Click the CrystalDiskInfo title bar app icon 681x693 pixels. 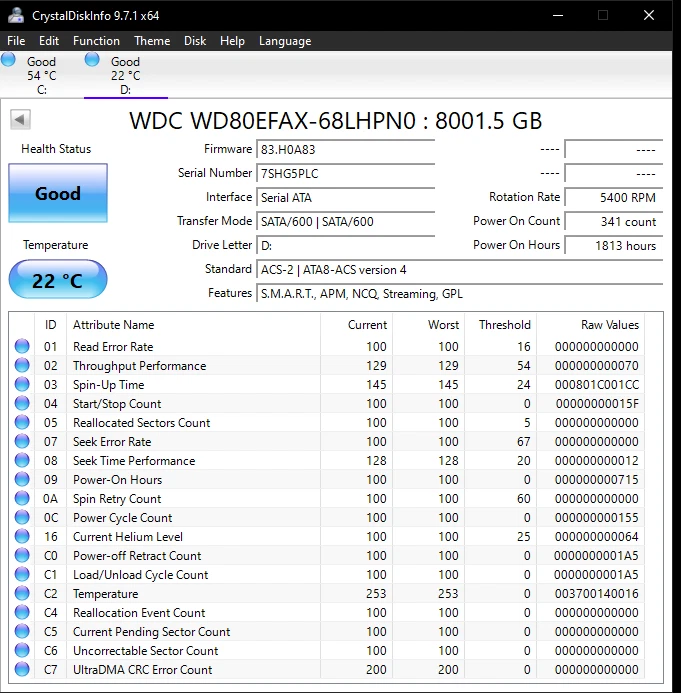[x=16, y=15]
